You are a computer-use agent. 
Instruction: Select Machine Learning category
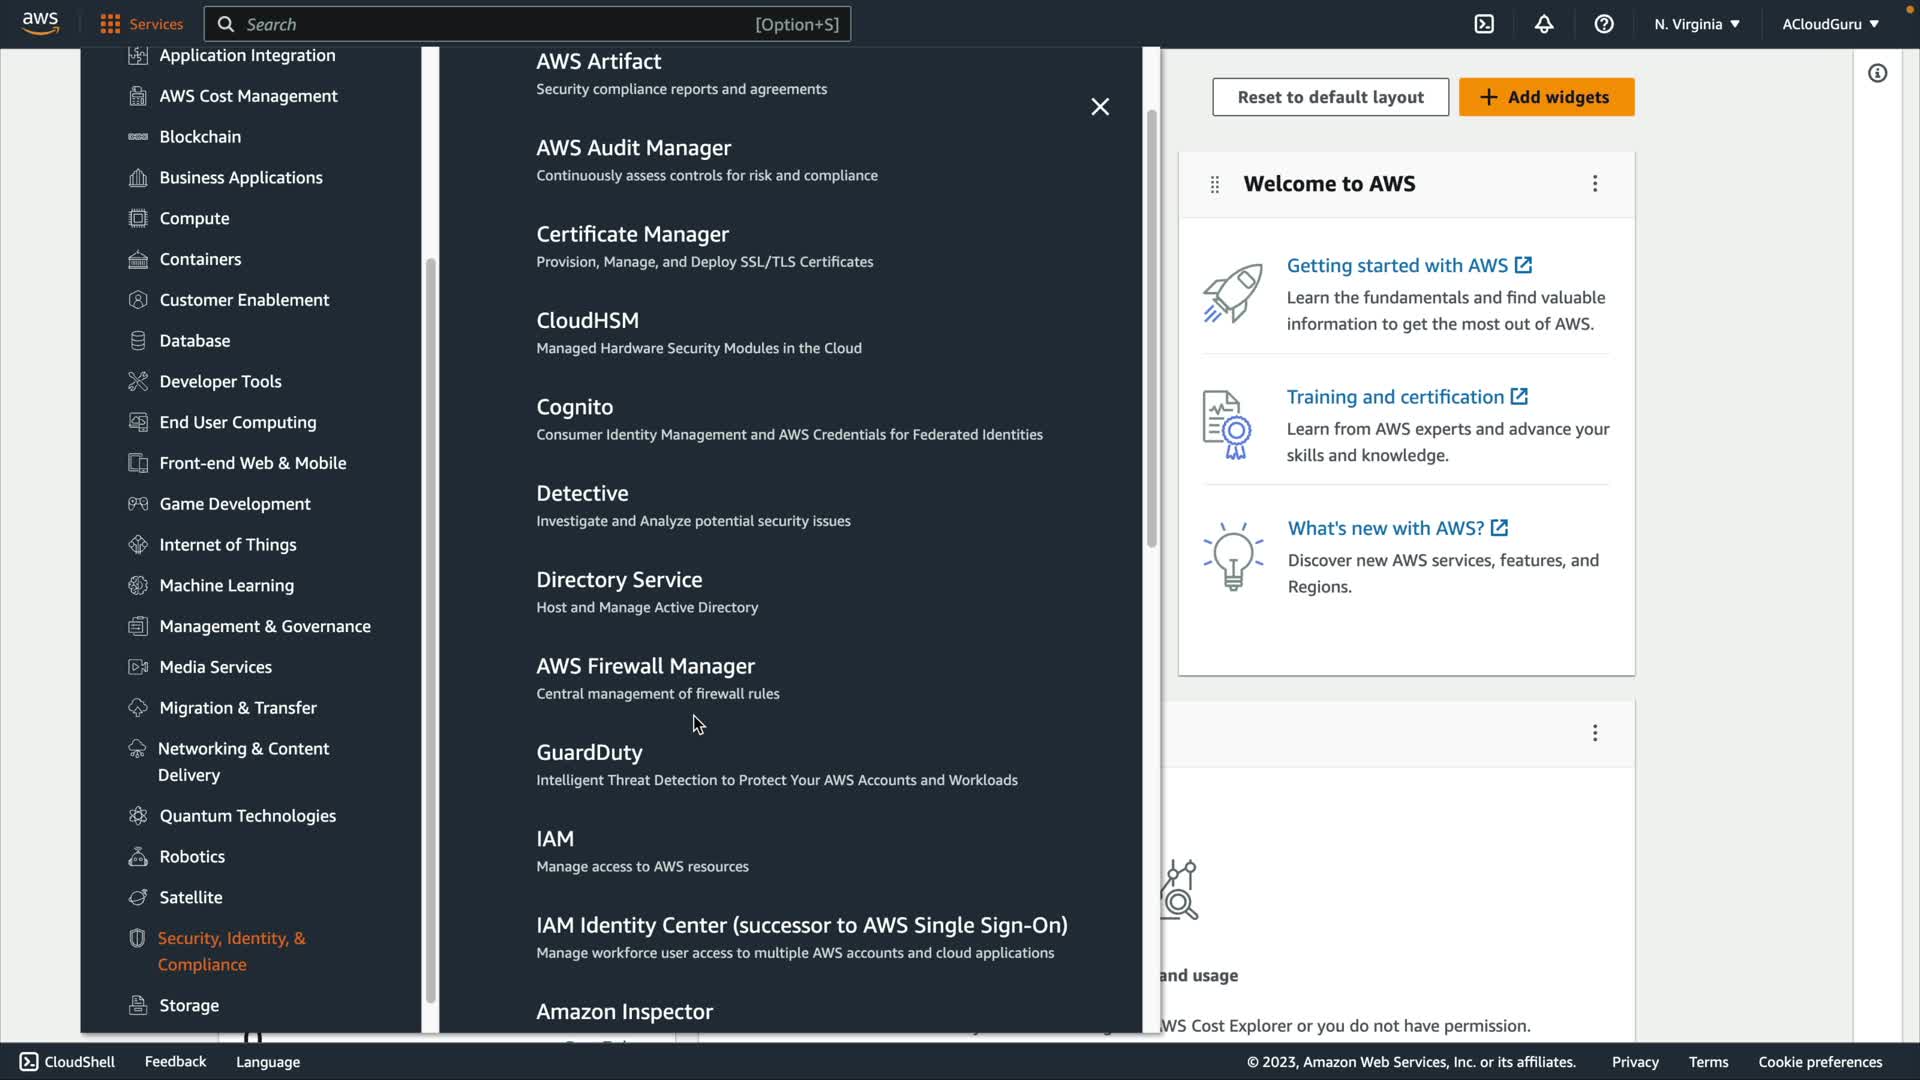point(226,585)
